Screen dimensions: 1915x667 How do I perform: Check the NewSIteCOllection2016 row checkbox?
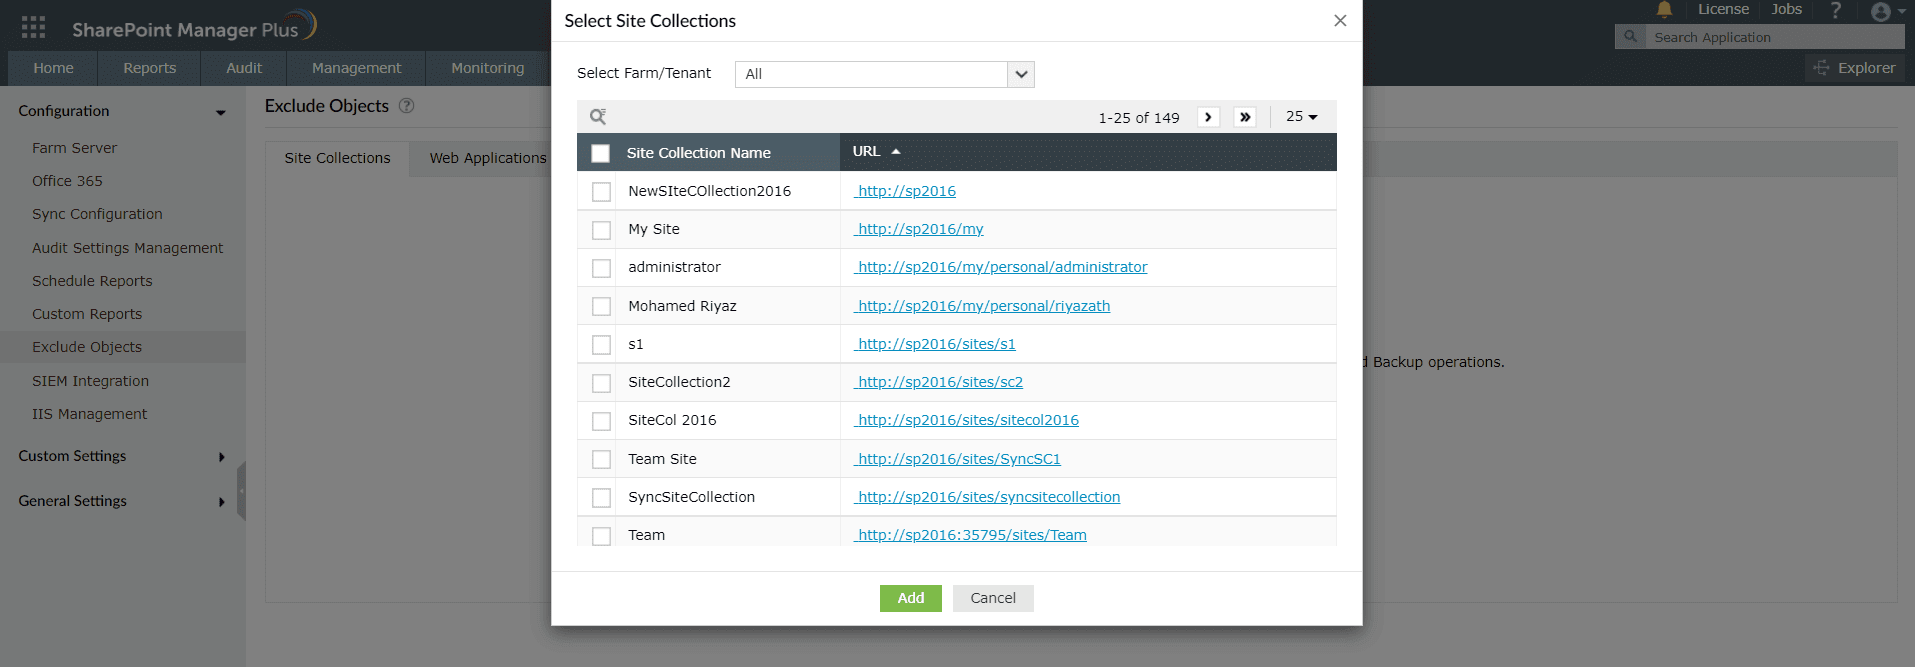coord(601,192)
